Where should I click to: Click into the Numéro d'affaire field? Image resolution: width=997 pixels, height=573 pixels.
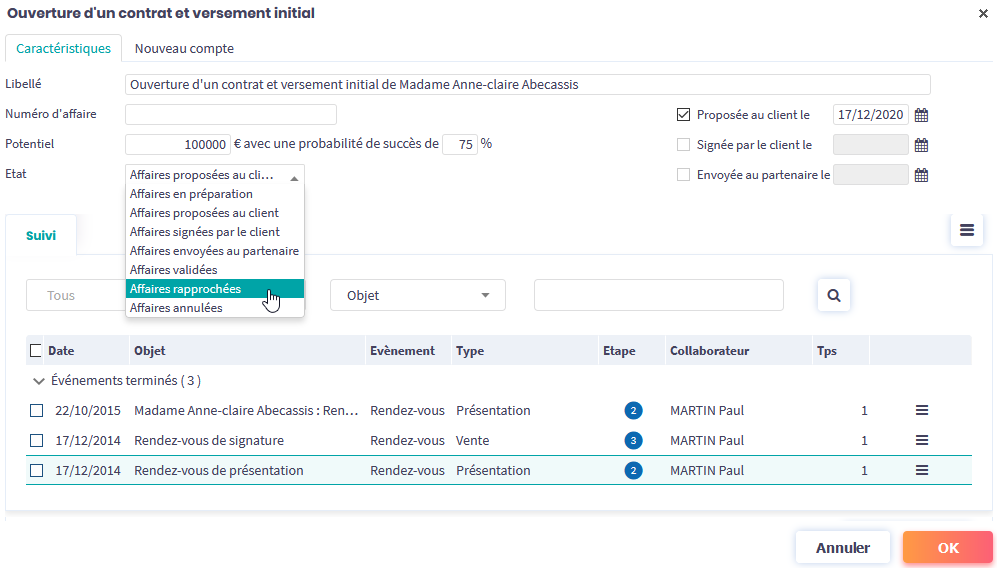[230, 115]
